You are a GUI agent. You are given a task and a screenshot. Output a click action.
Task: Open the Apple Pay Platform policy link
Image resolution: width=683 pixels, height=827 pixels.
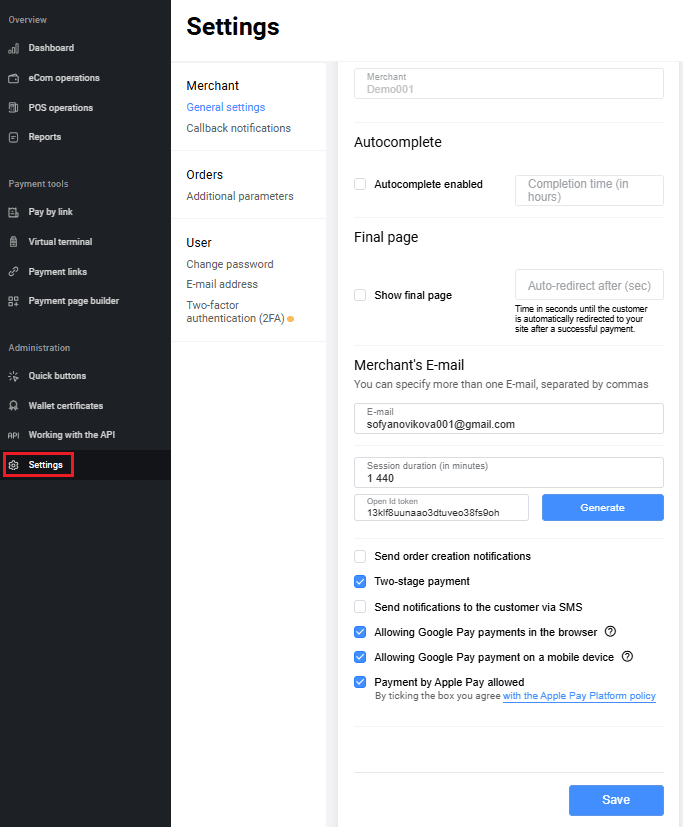pyautogui.click(x=579, y=696)
